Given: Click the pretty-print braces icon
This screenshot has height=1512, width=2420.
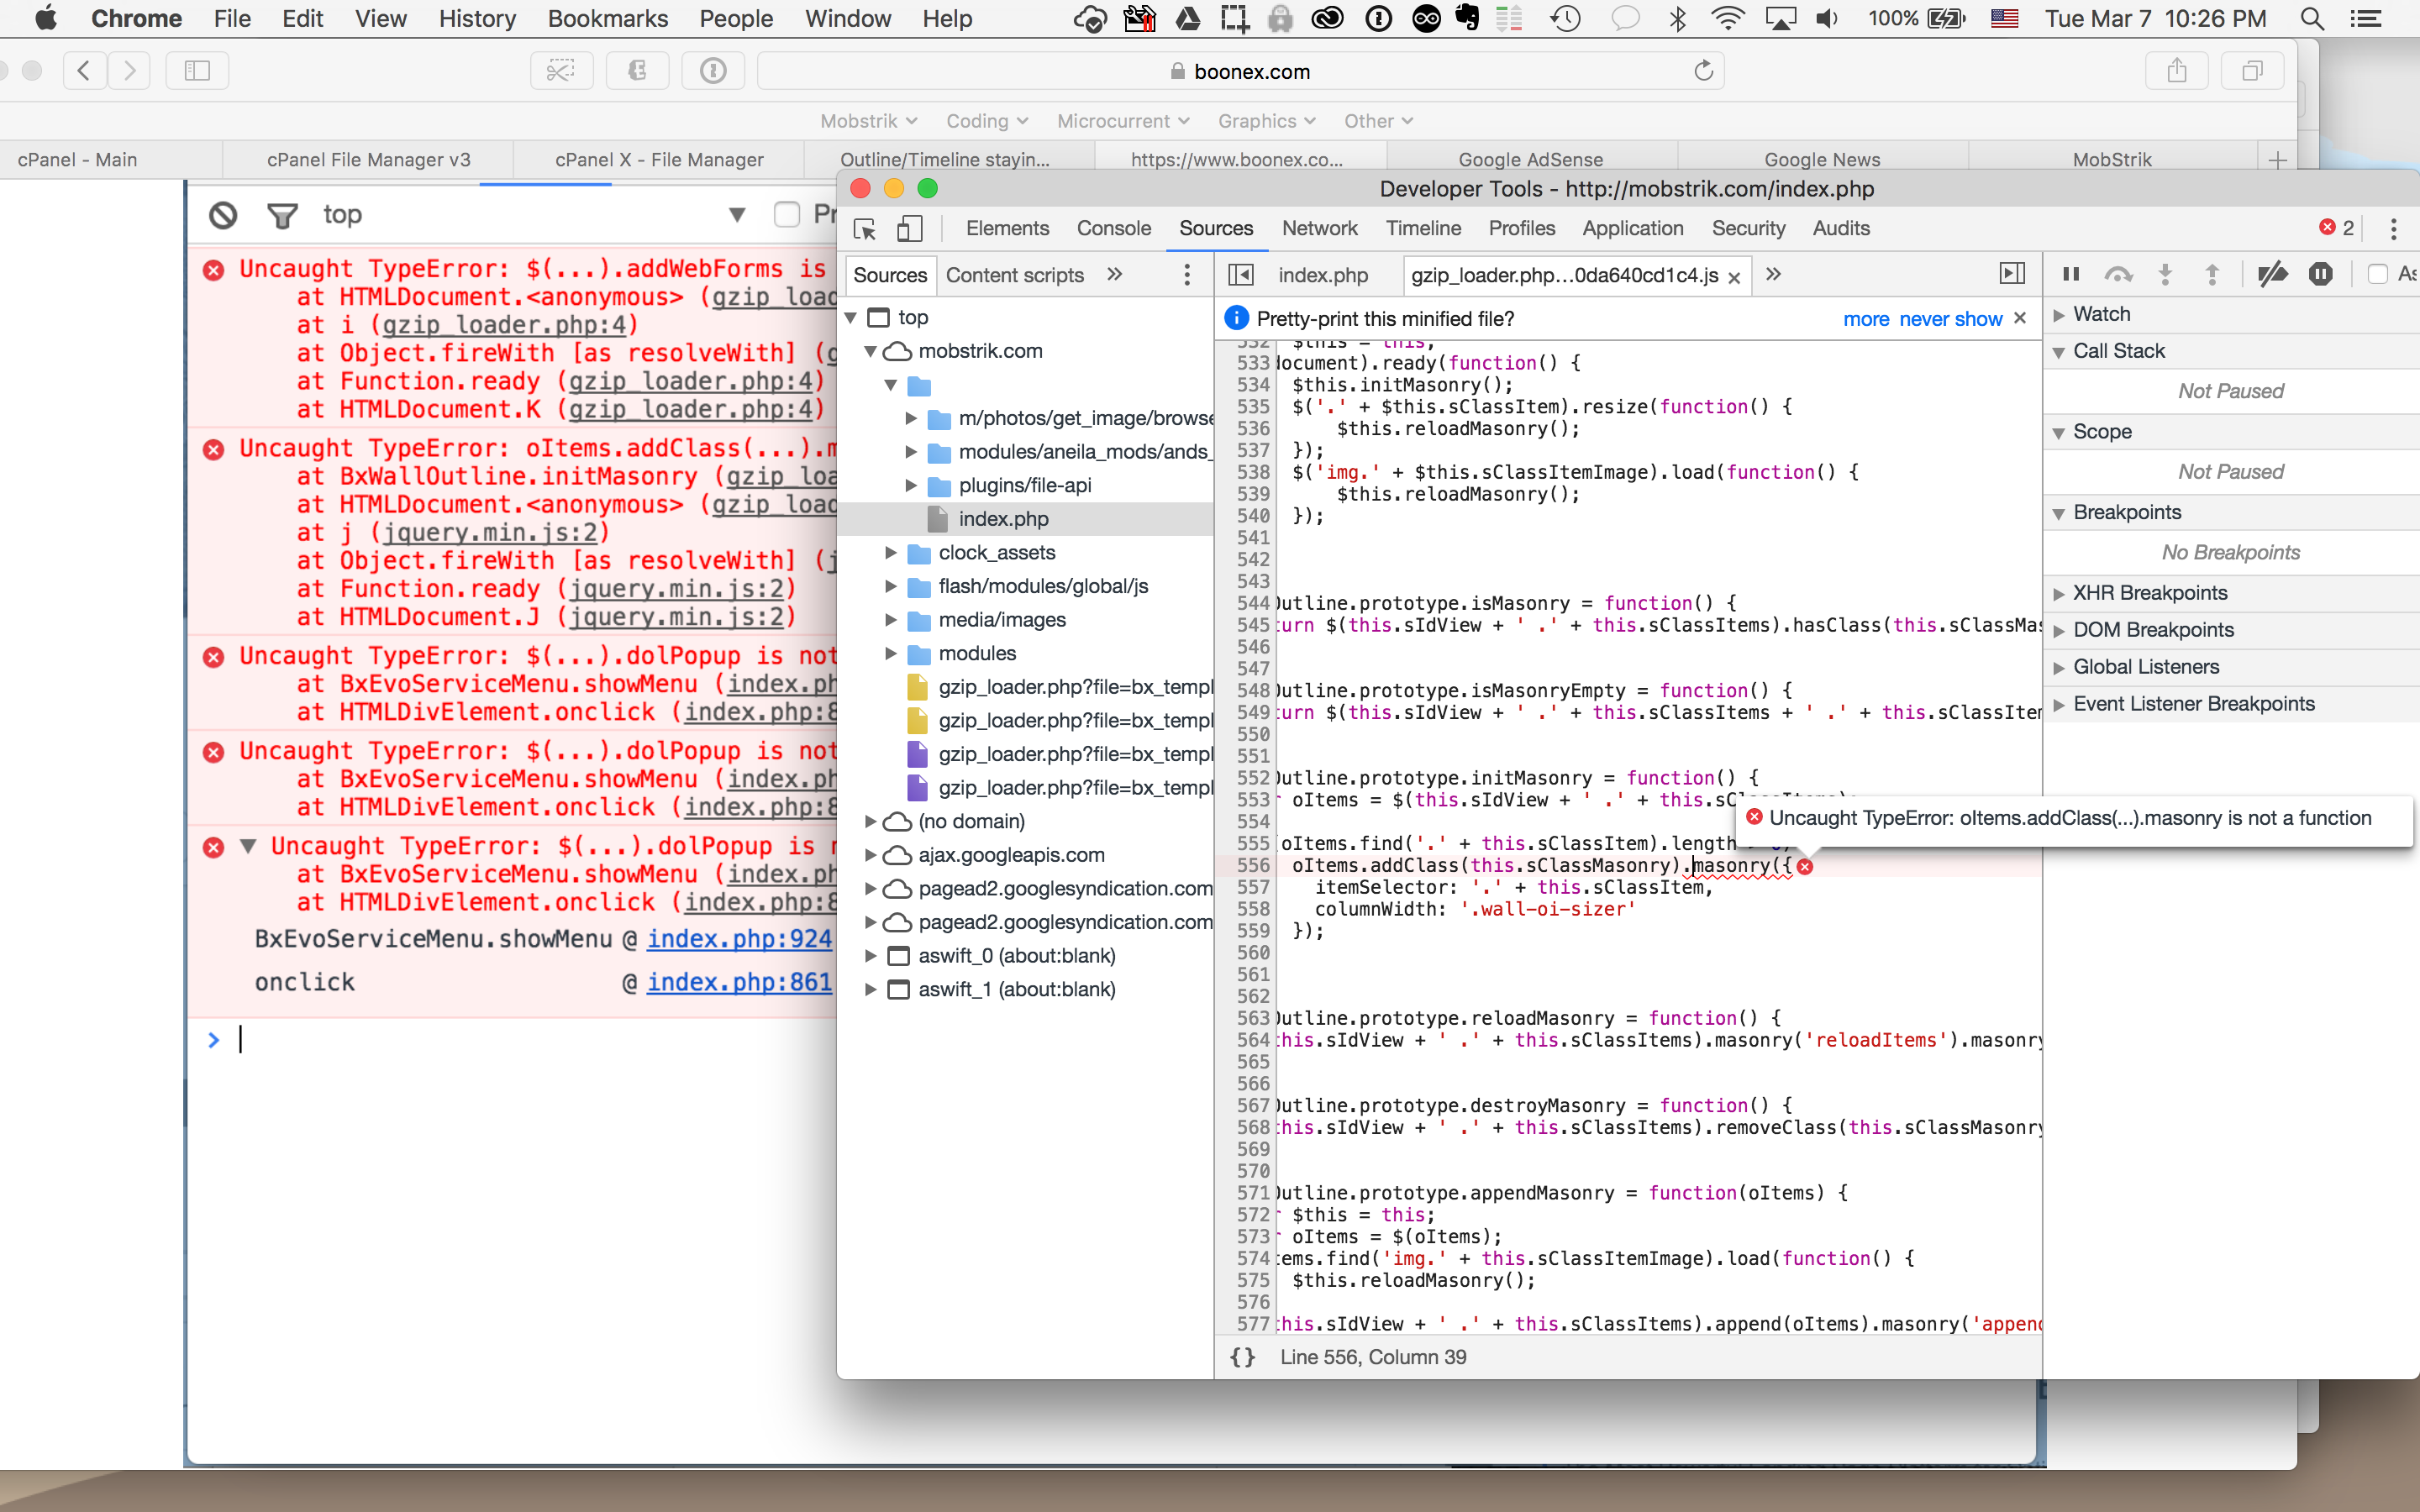Looking at the screenshot, I should coord(1242,1357).
